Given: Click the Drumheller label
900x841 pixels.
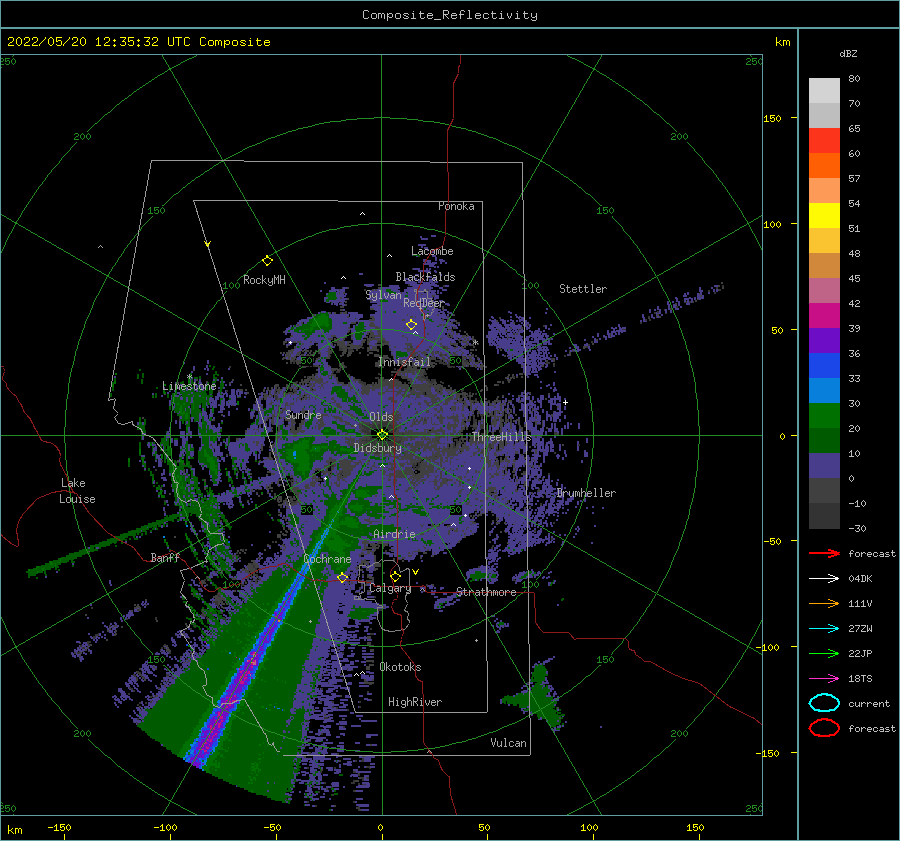Looking at the screenshot, I should (586, 493).
